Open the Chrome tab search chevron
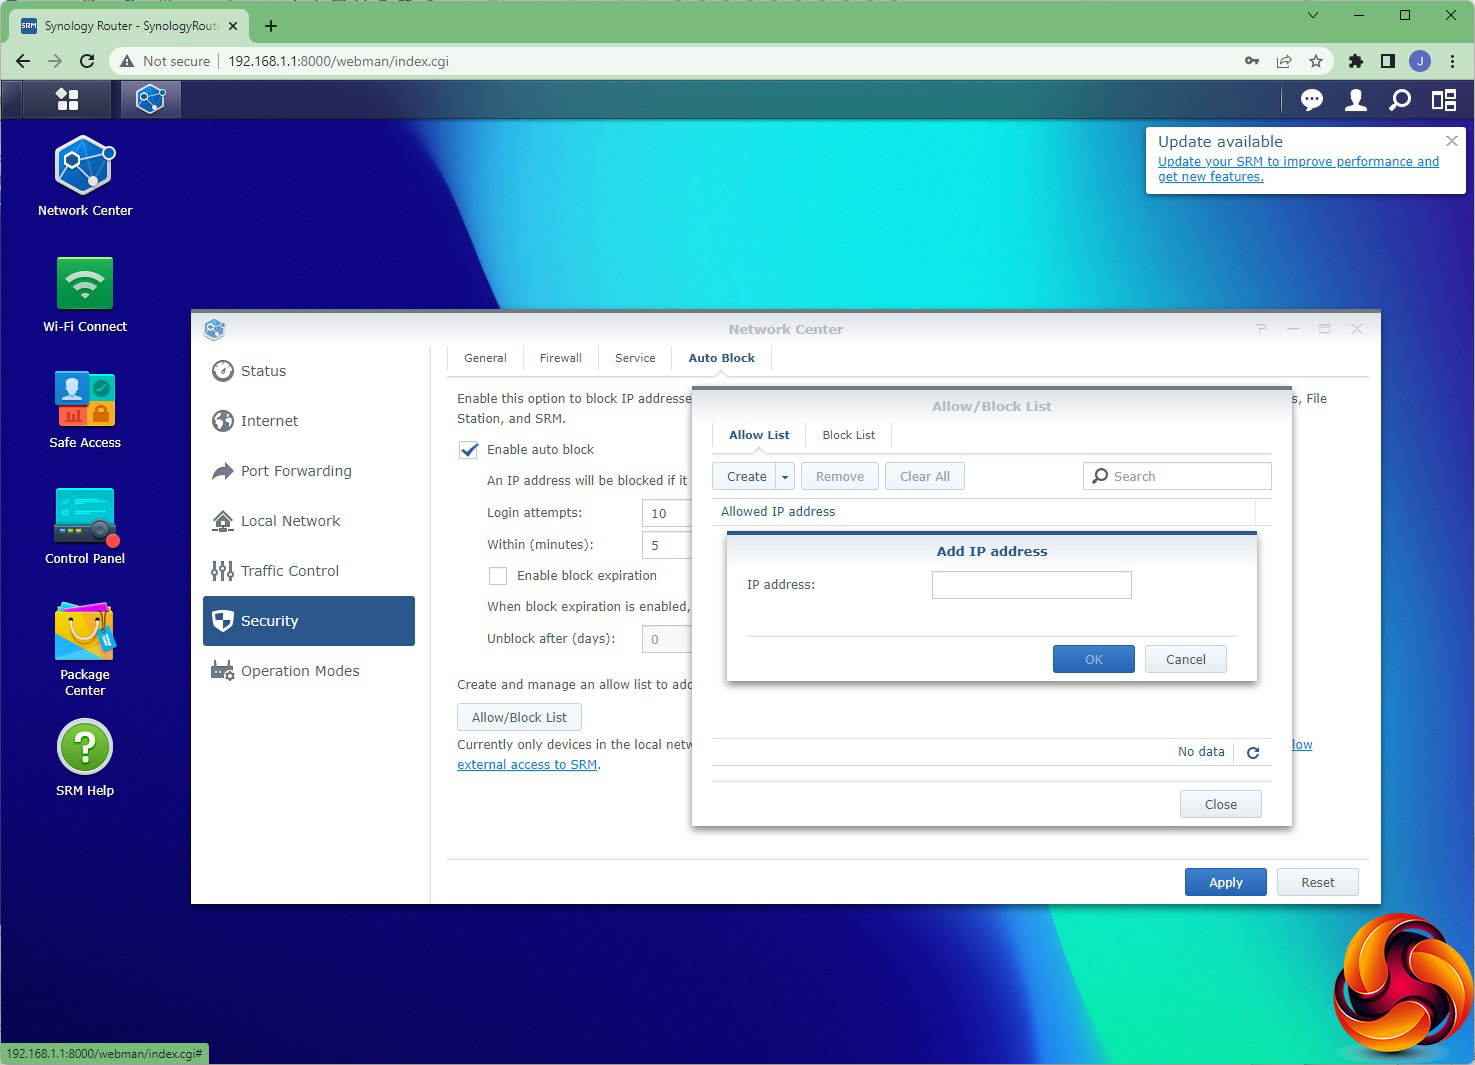Image resolution: width=1475 pixels, height=1065 pixels. (x=1313, y=15)
